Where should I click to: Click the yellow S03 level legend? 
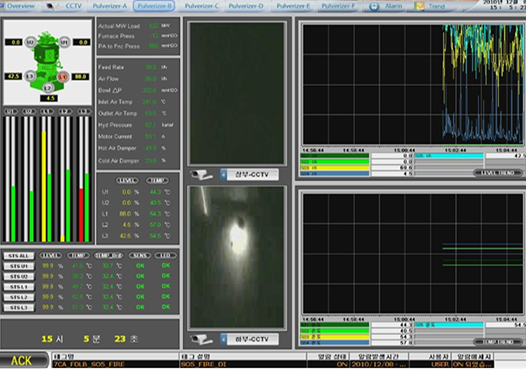(334, 168)
